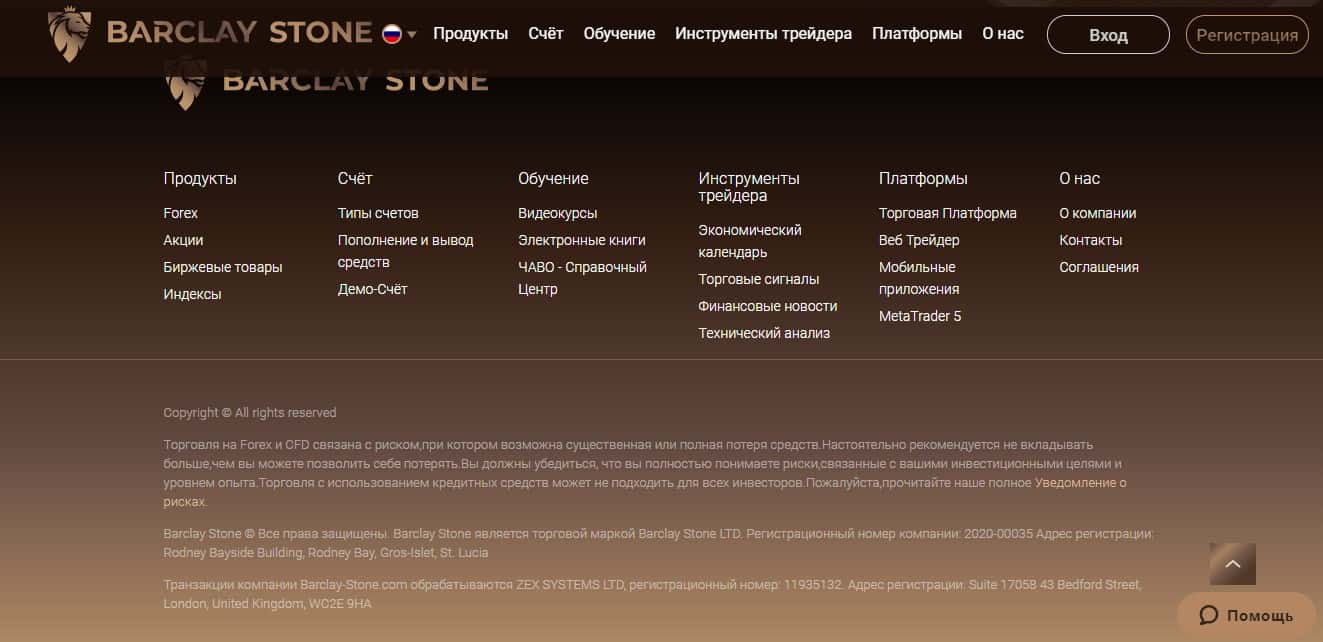Open the Forex footer link
Screen dimensions: 1323x642
click(181, 213)
